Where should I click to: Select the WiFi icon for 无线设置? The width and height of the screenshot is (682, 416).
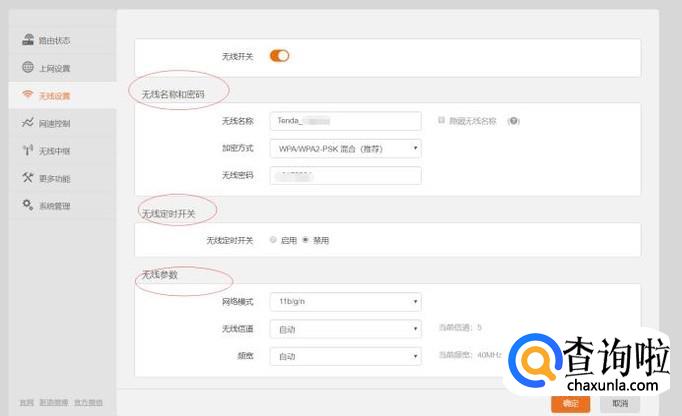28,94
